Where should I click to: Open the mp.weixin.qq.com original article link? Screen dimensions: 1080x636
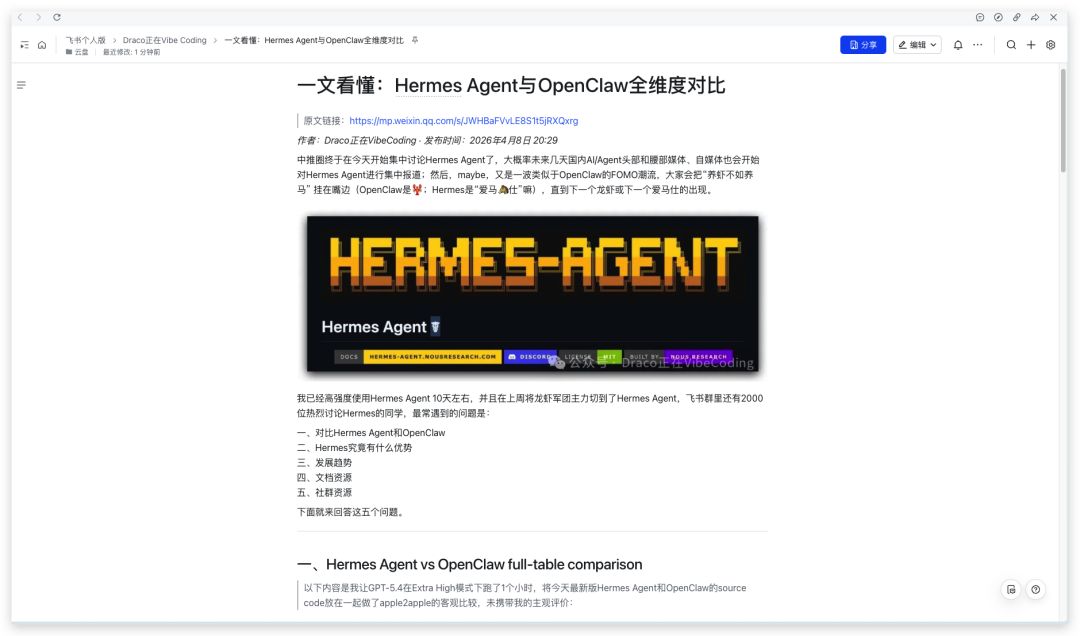pos(462,119)
